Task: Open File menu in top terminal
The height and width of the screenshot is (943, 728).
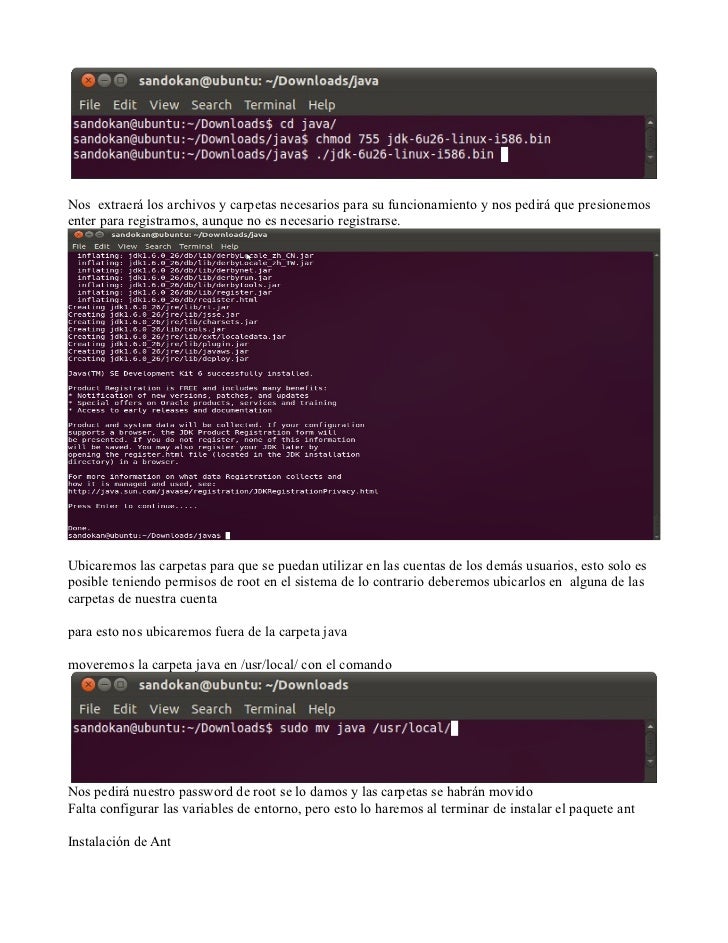Action: coord(90,105)
